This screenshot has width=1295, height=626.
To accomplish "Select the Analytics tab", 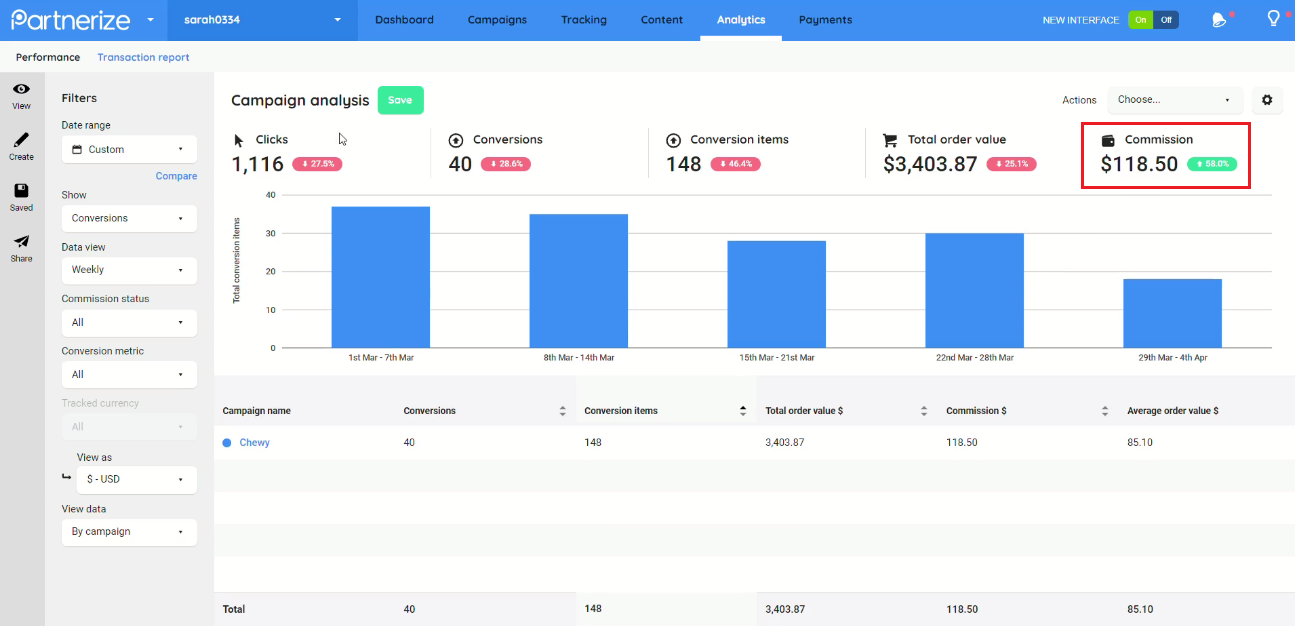I will tap(741, 20).
